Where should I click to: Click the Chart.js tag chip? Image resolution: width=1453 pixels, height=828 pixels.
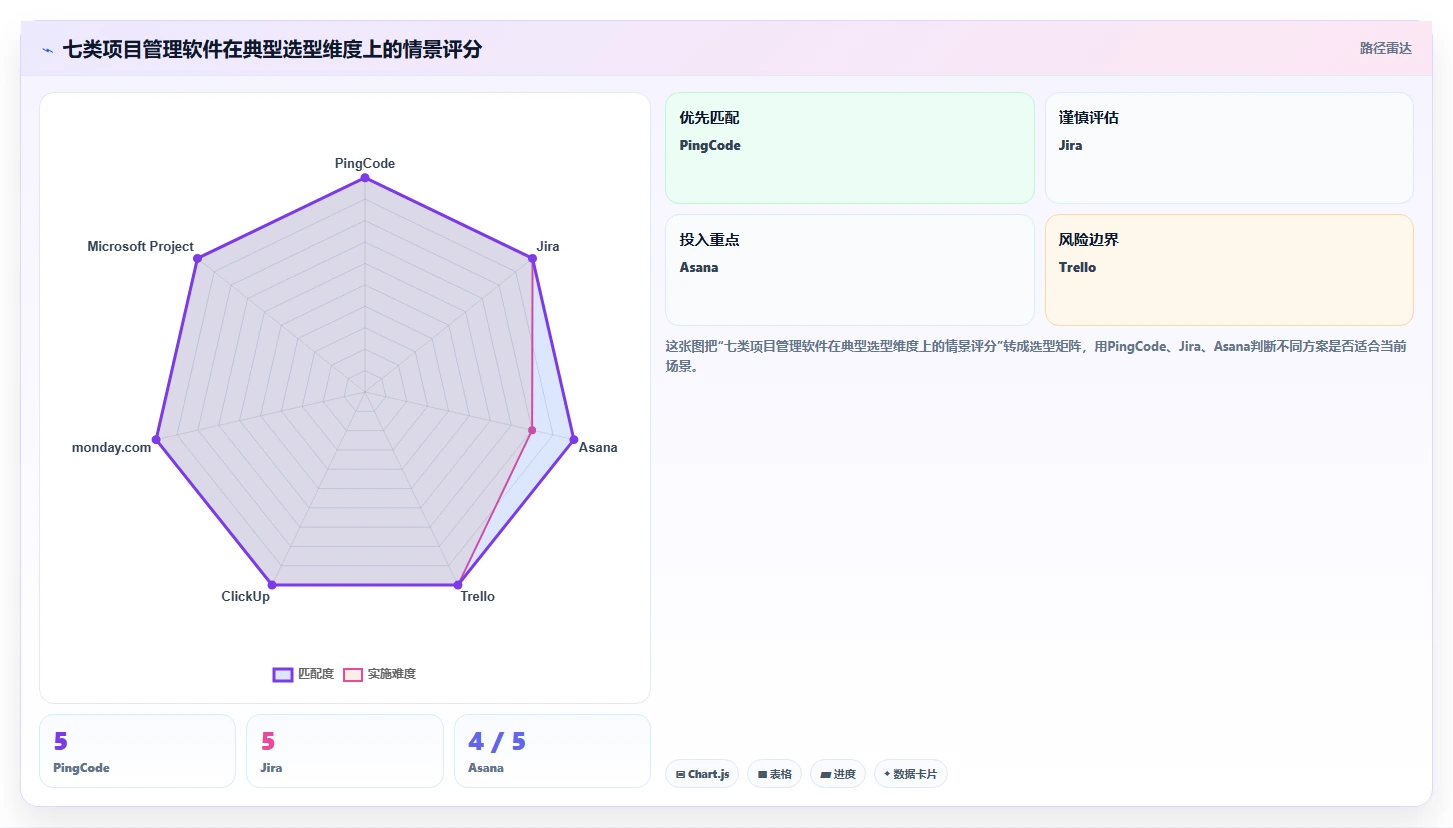702,774
